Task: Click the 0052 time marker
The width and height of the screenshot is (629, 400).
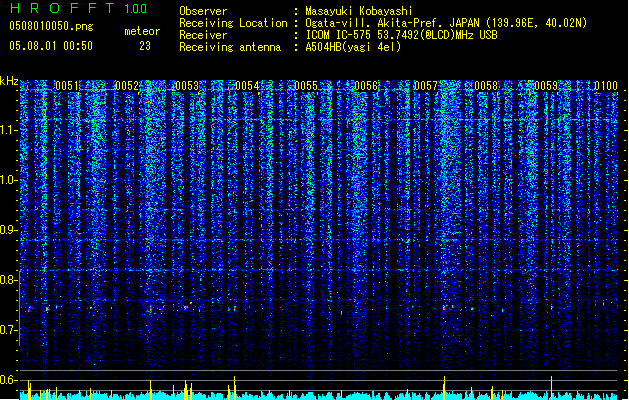Action: pos(127,86)
